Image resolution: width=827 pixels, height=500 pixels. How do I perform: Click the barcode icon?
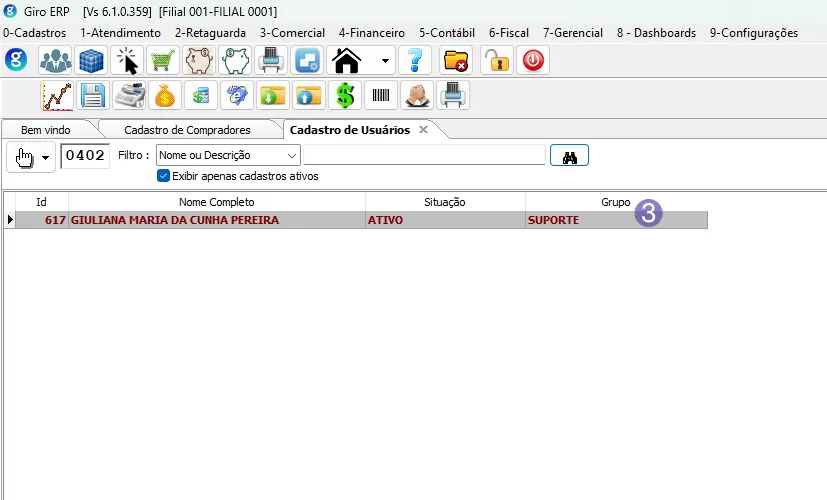[381, 96]
